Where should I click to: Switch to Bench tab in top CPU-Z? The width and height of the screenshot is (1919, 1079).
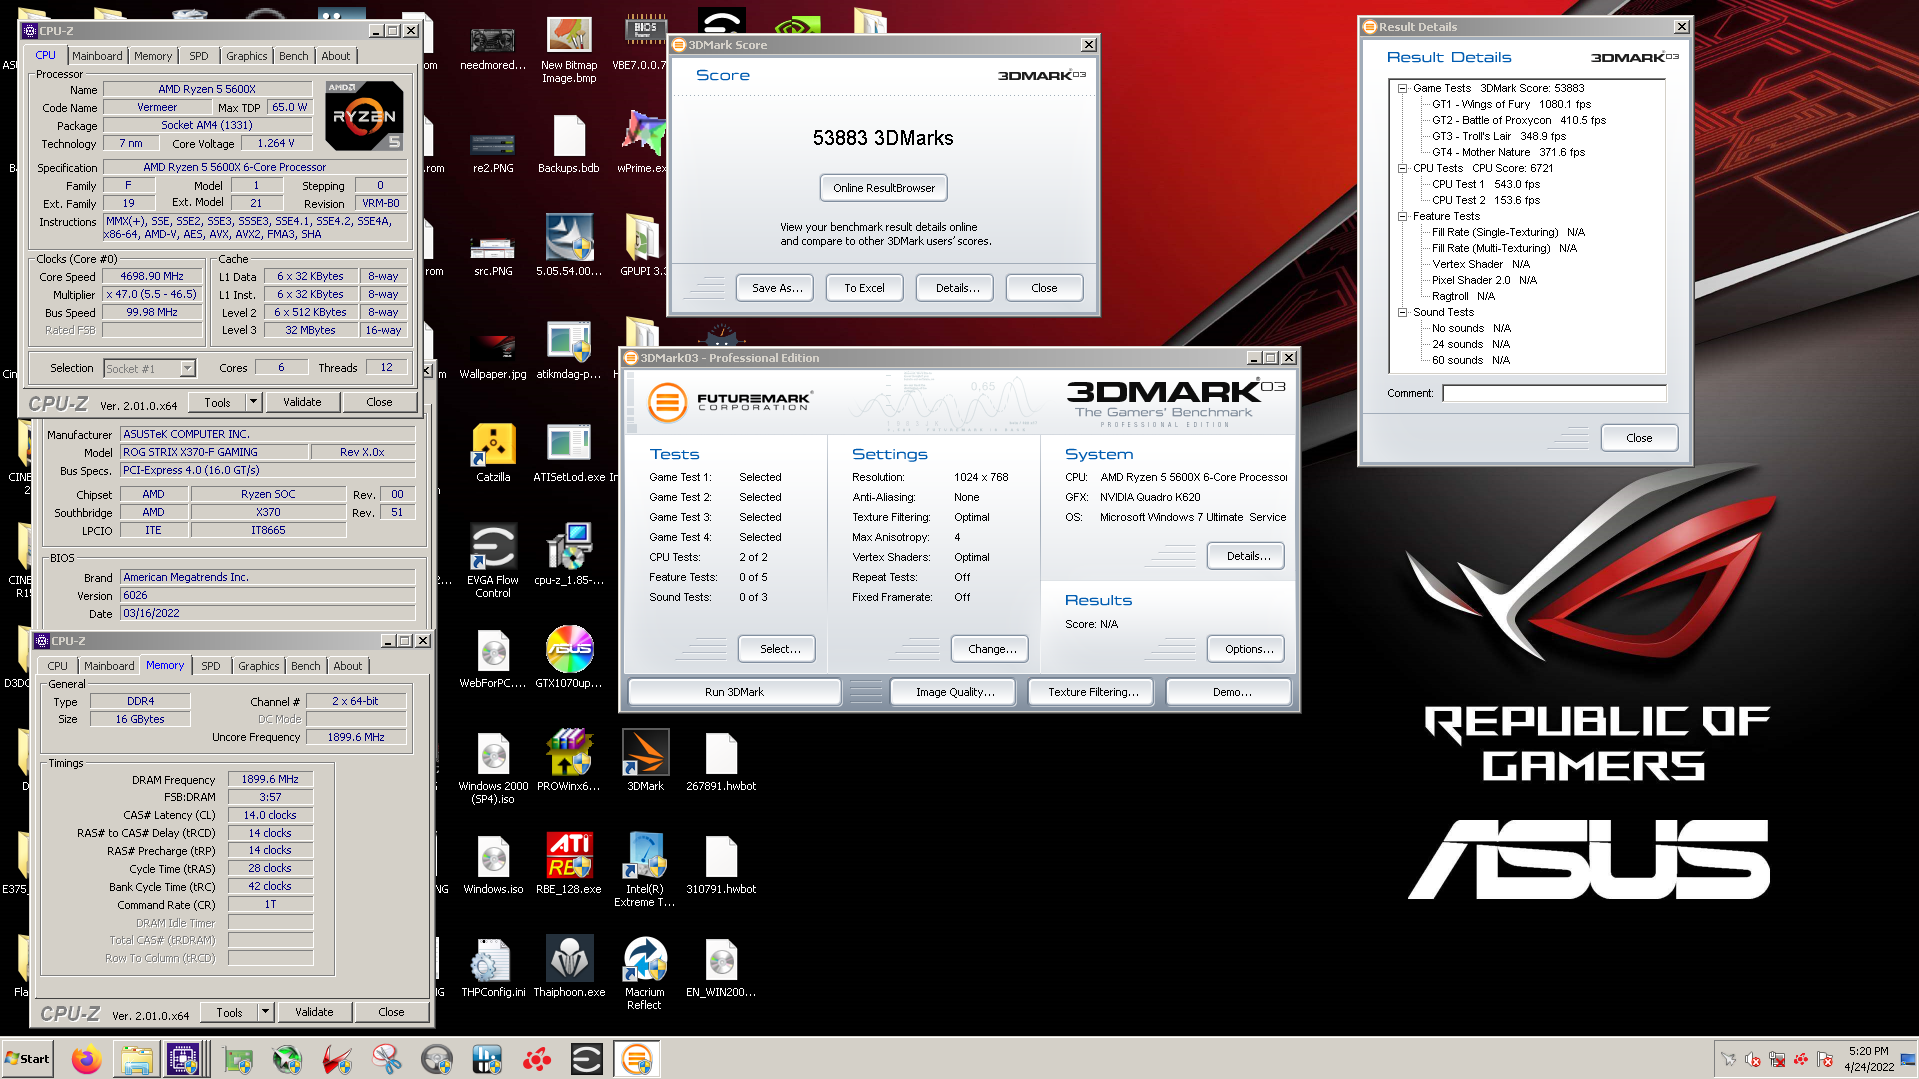[x=293, y=56]
